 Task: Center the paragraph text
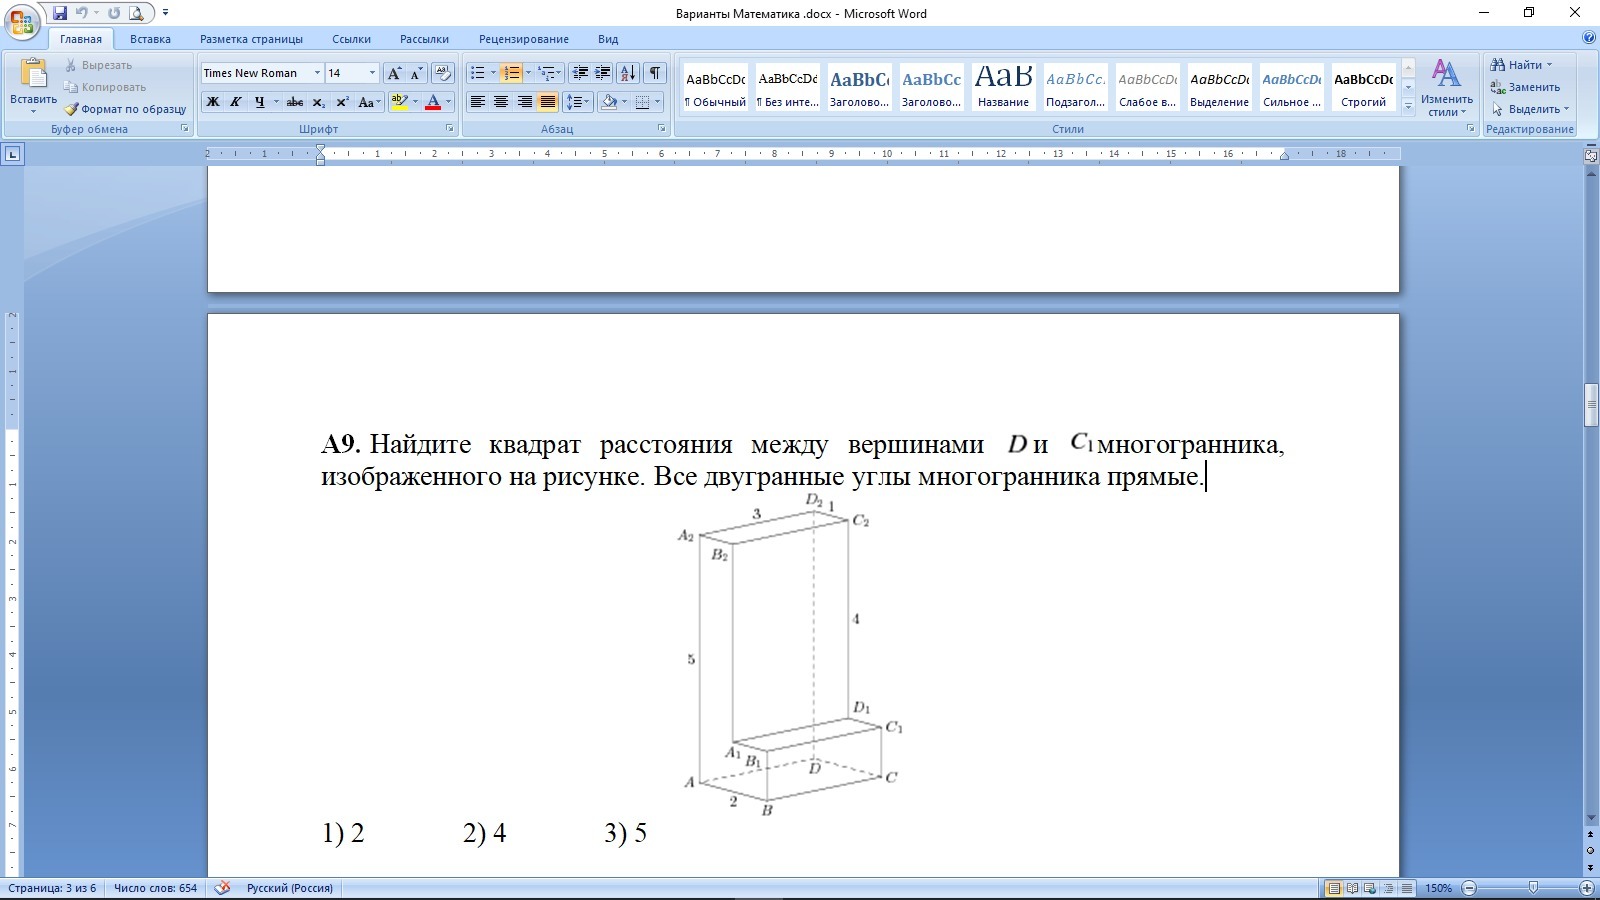pos(501,102)
